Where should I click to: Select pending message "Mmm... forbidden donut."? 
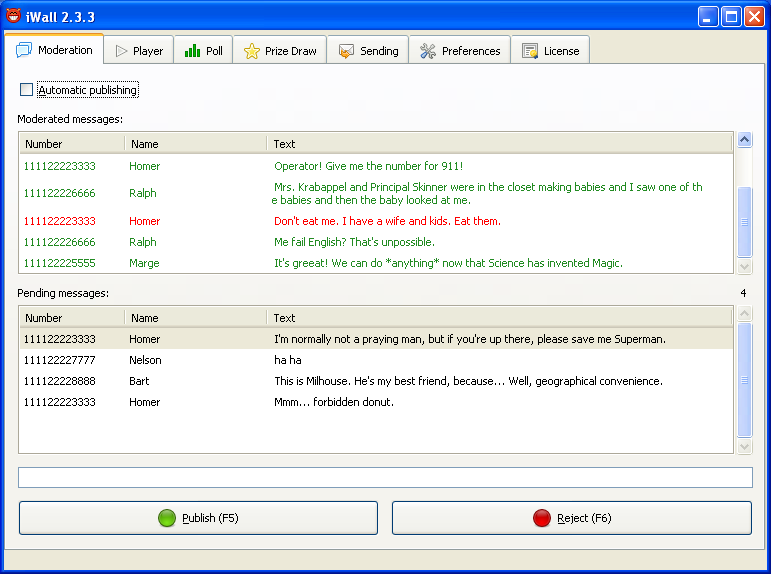pos(376,402)
